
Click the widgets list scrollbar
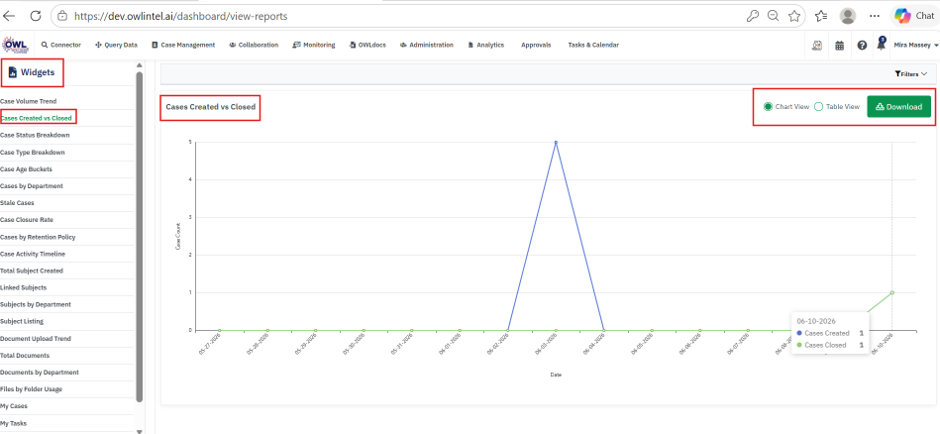point(140,237)
